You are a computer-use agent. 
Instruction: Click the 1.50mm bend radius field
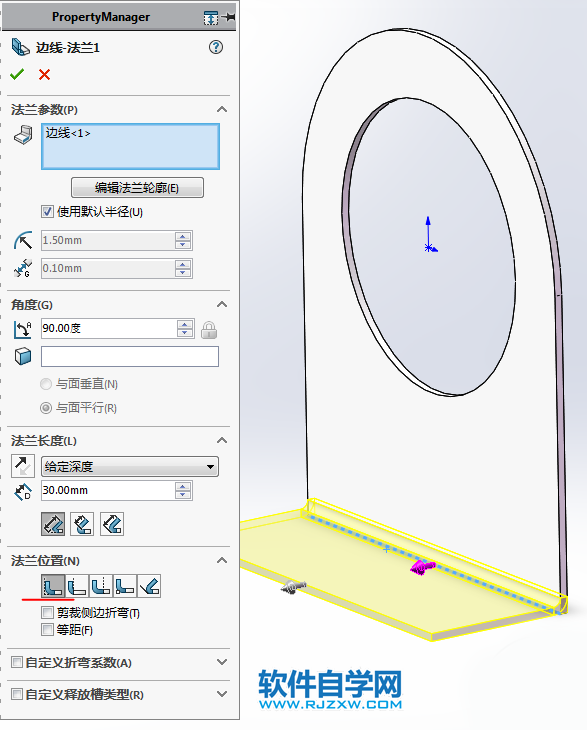coord(108,240)
